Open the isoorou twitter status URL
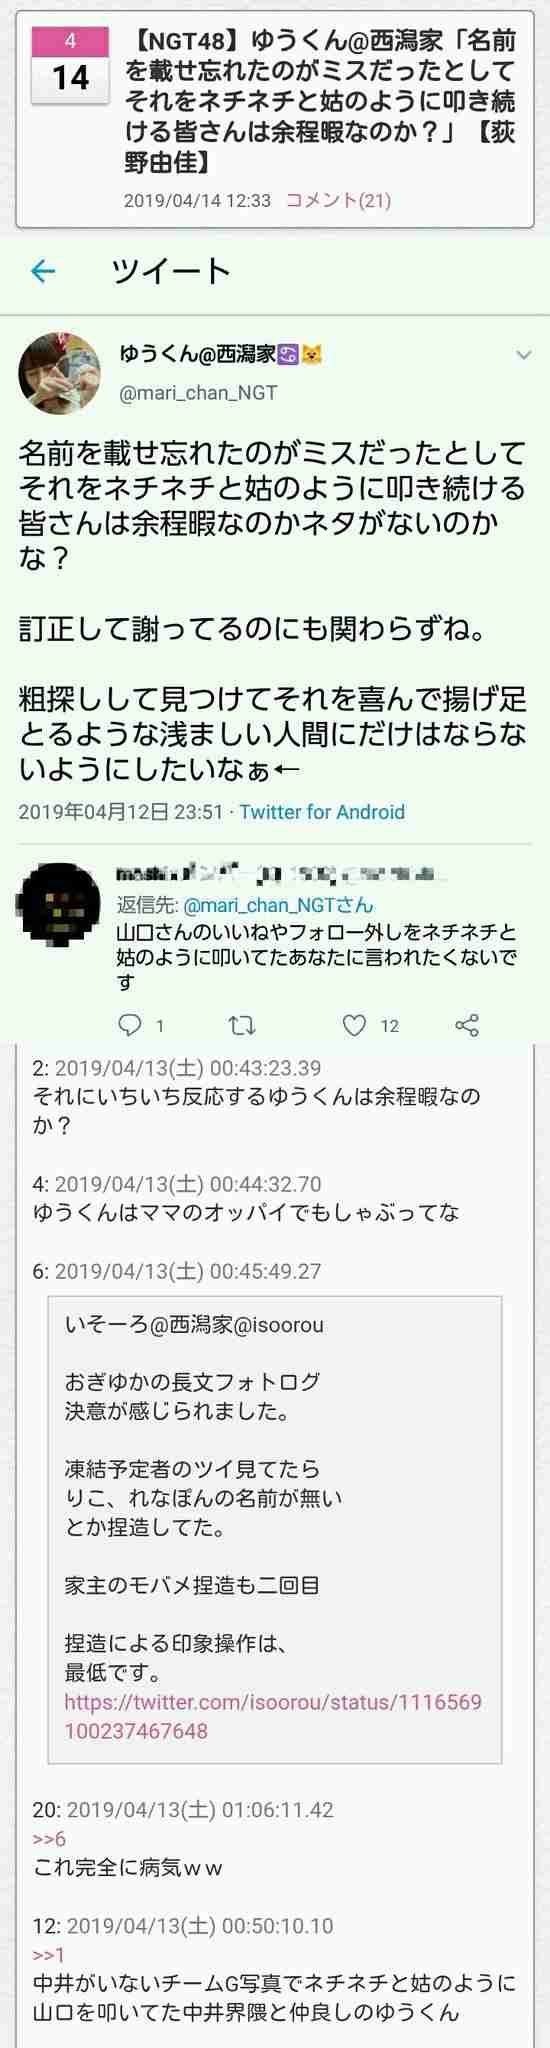 click(x=273, y=1716)
